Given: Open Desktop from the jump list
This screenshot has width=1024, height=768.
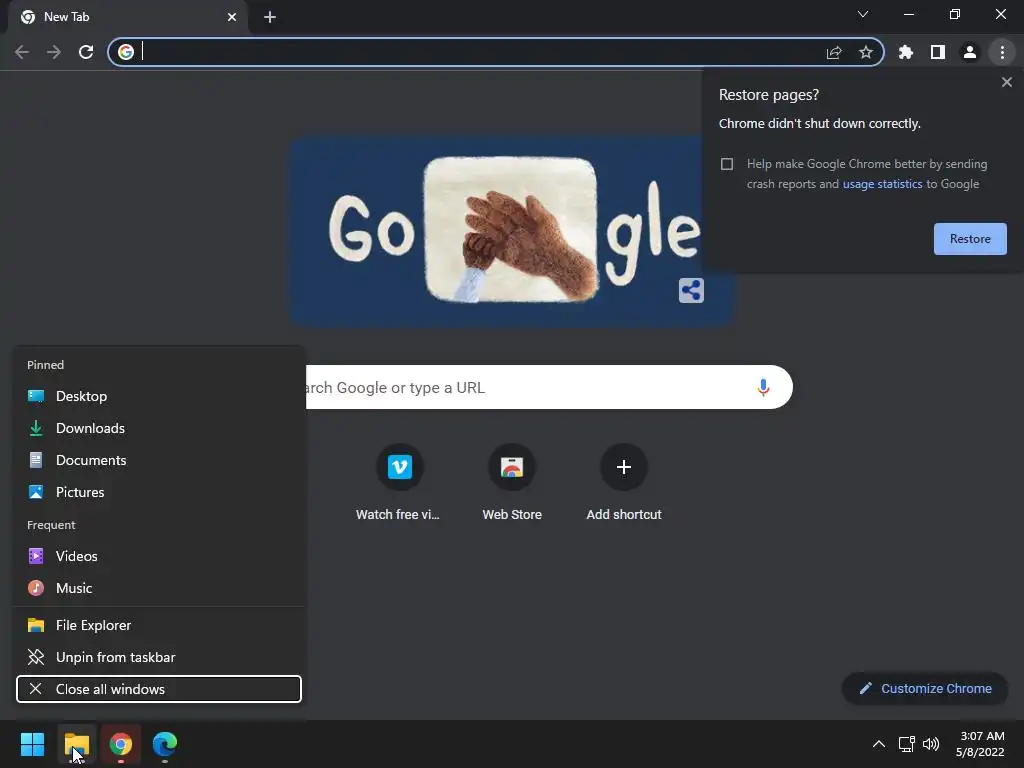Looking at the screenshot, I should (x=159, y=396).
